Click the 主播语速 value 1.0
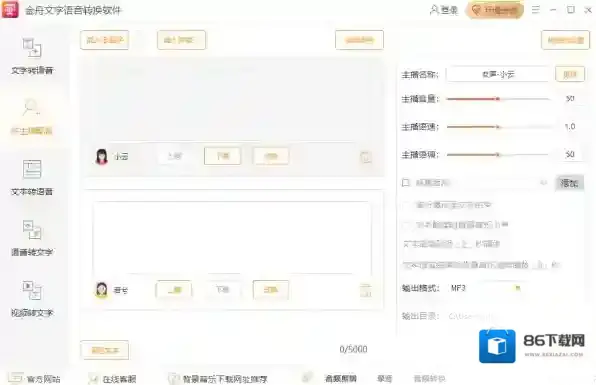 [570, 127]
